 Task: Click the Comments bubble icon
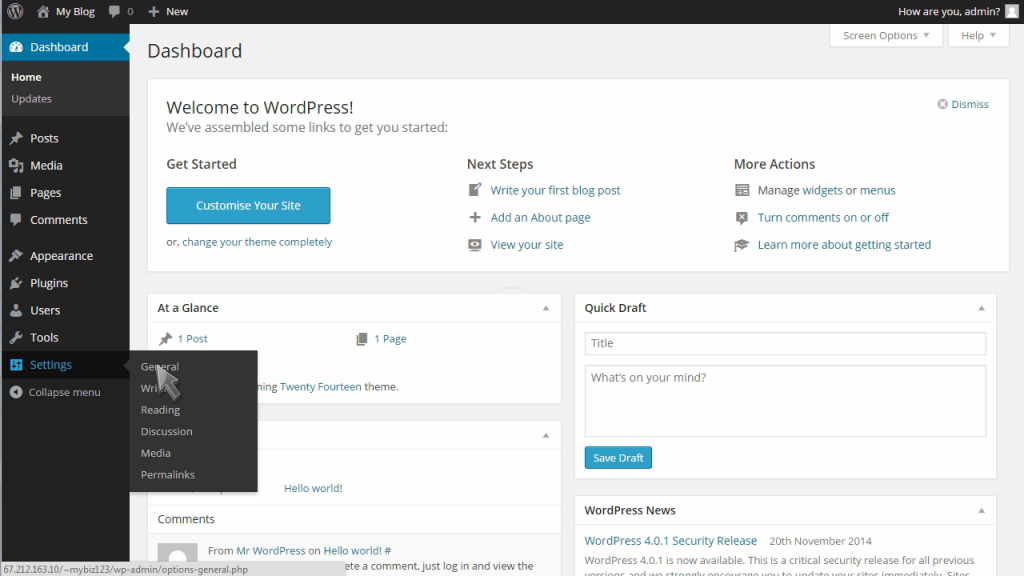coord(16,219)
